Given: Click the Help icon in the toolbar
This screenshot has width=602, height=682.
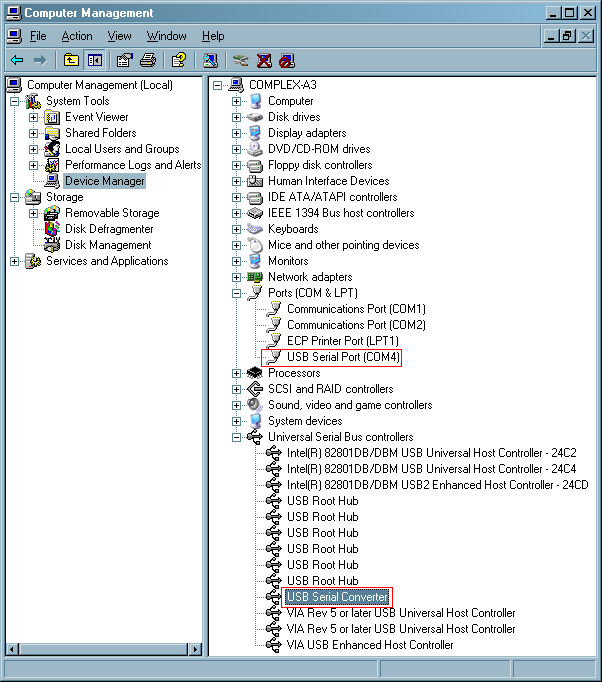Looking at the screenshot, I should tap(179, 60).
